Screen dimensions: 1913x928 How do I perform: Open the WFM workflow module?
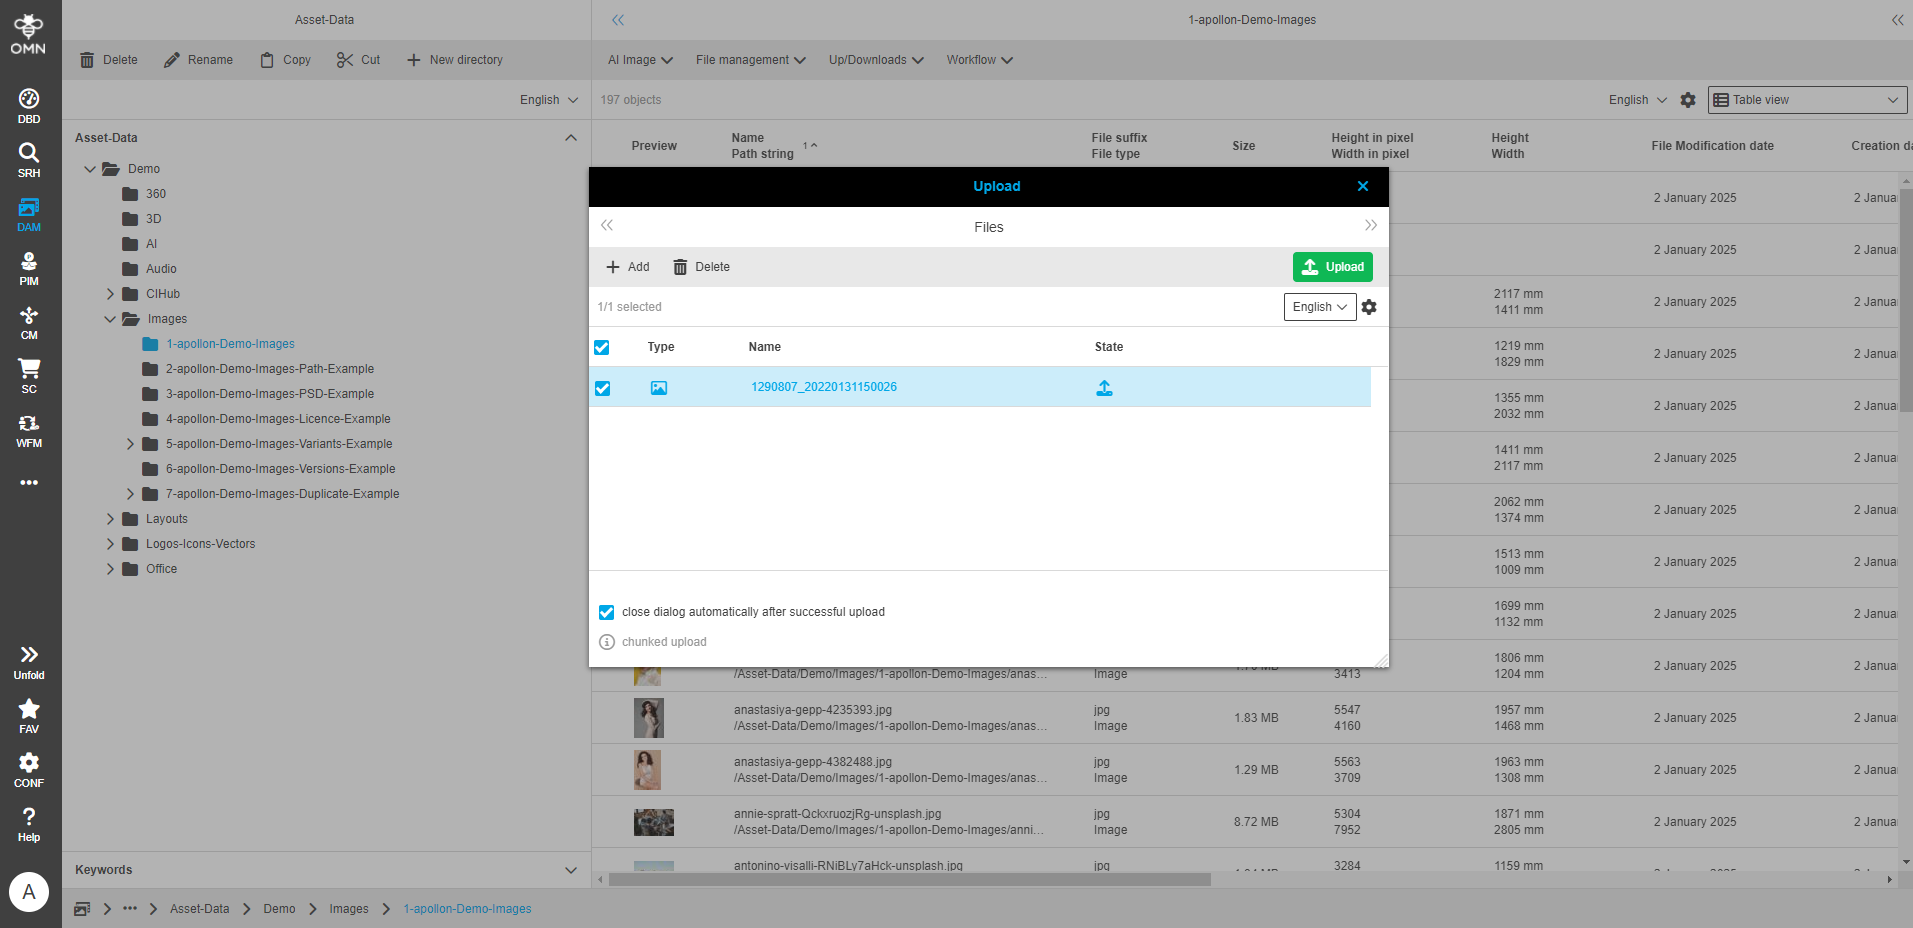29,430
